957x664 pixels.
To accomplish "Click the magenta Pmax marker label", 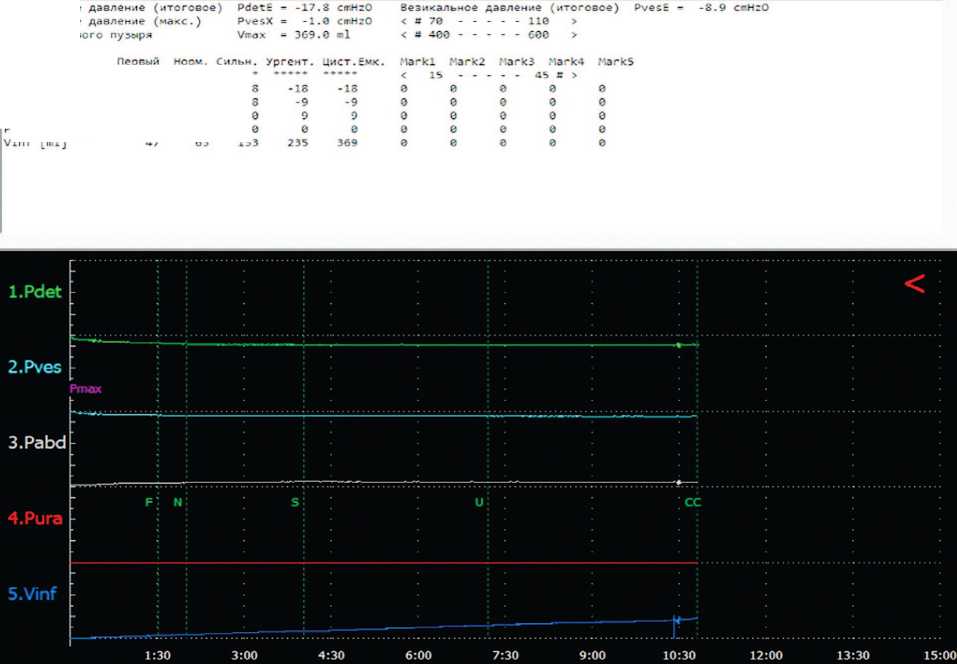I will [86, 388].
